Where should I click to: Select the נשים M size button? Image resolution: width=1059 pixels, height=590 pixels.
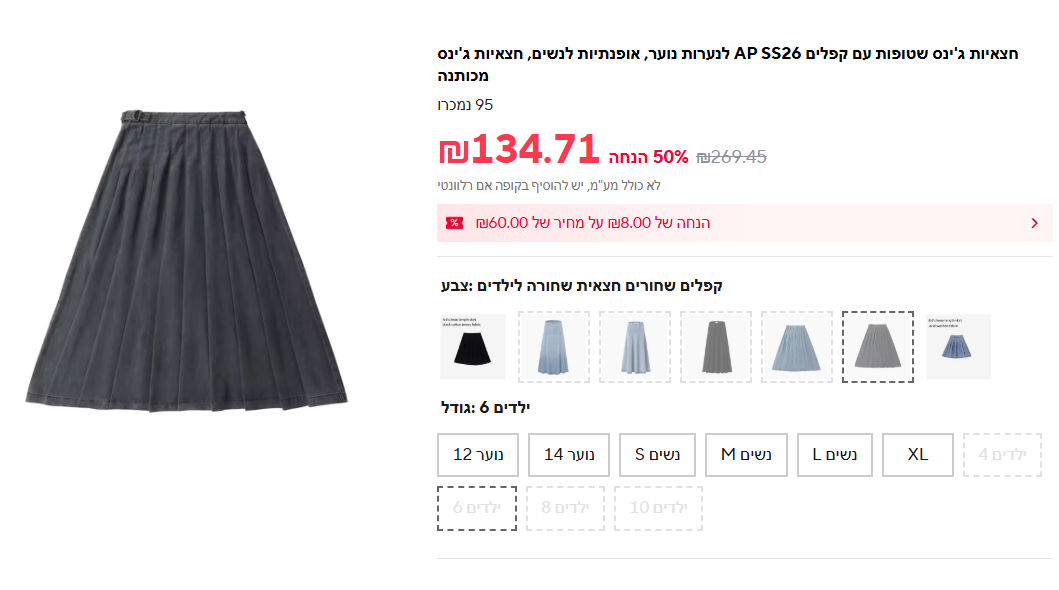(x=745, y=455)
